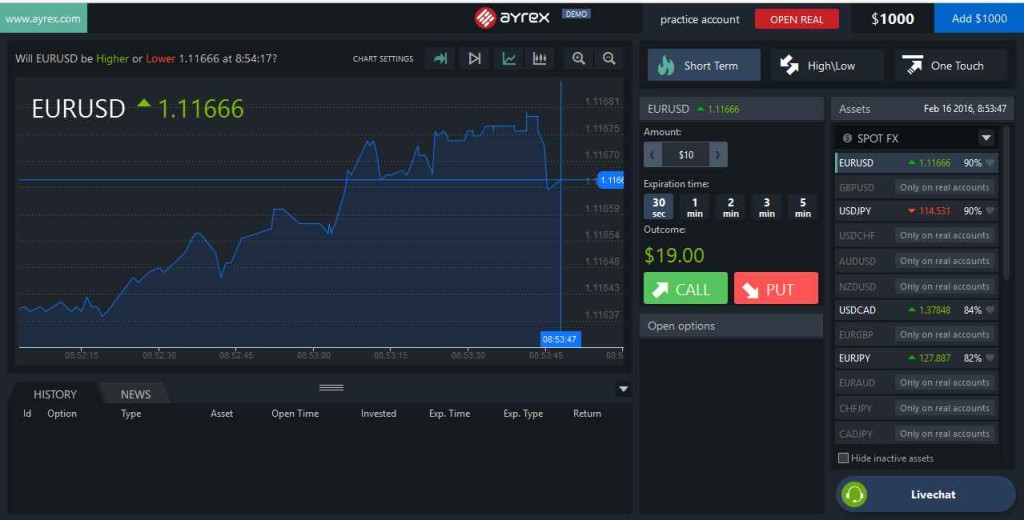The width and height of the screenshot is (1024, 520).
Task: Switch to High\Low options tab
Action: [827, 65]
